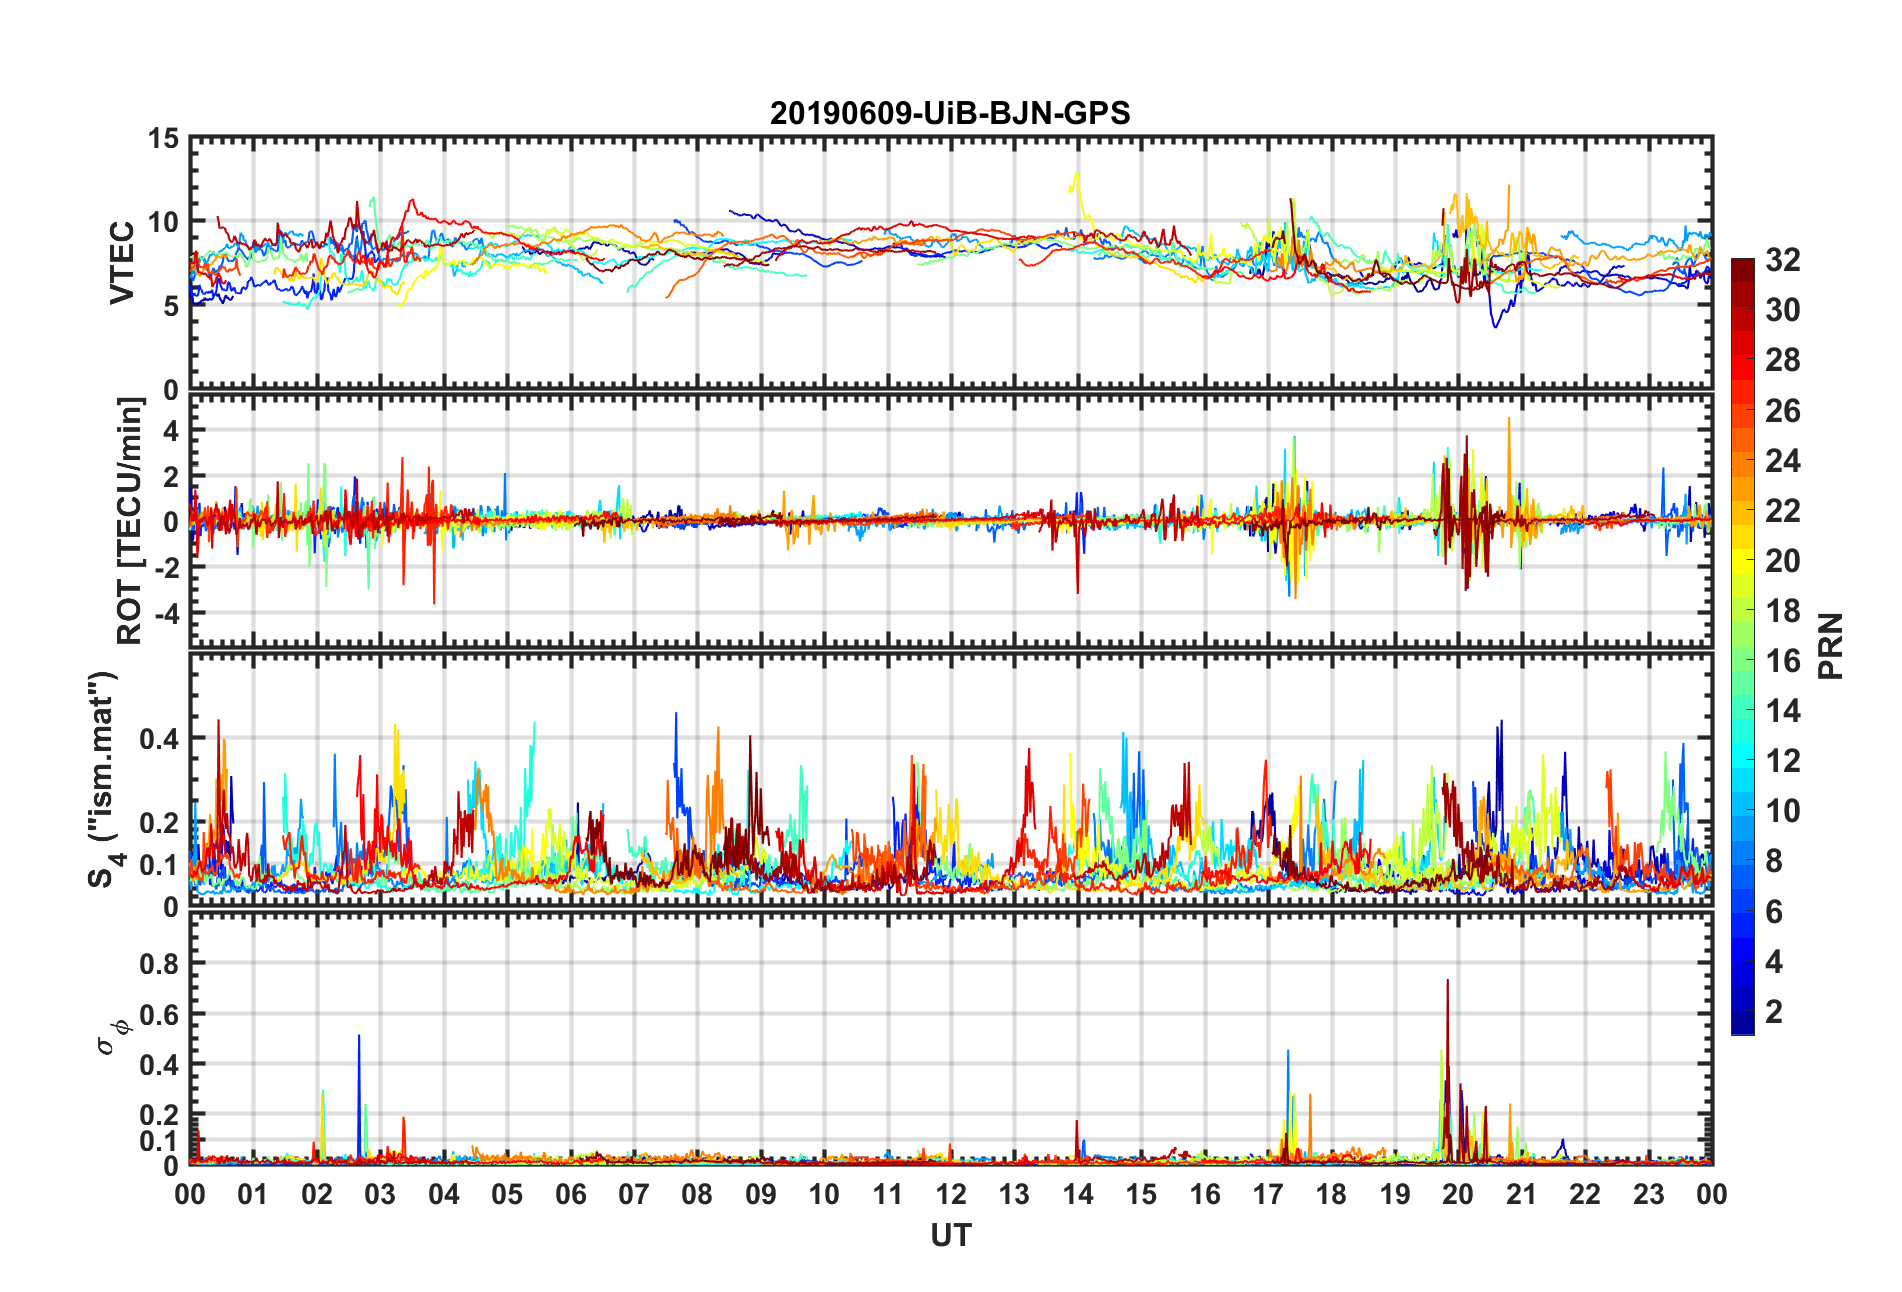Select hour label 23 on UT axis
This screenshot has width=1902, height=1292.
click(x=1648, y=1194)
